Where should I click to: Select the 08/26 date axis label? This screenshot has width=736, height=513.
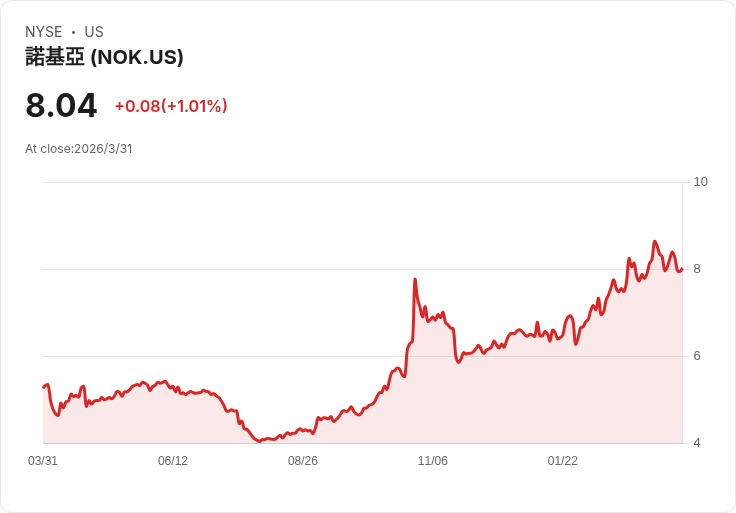pyautogui.click(x=303, y=461)
